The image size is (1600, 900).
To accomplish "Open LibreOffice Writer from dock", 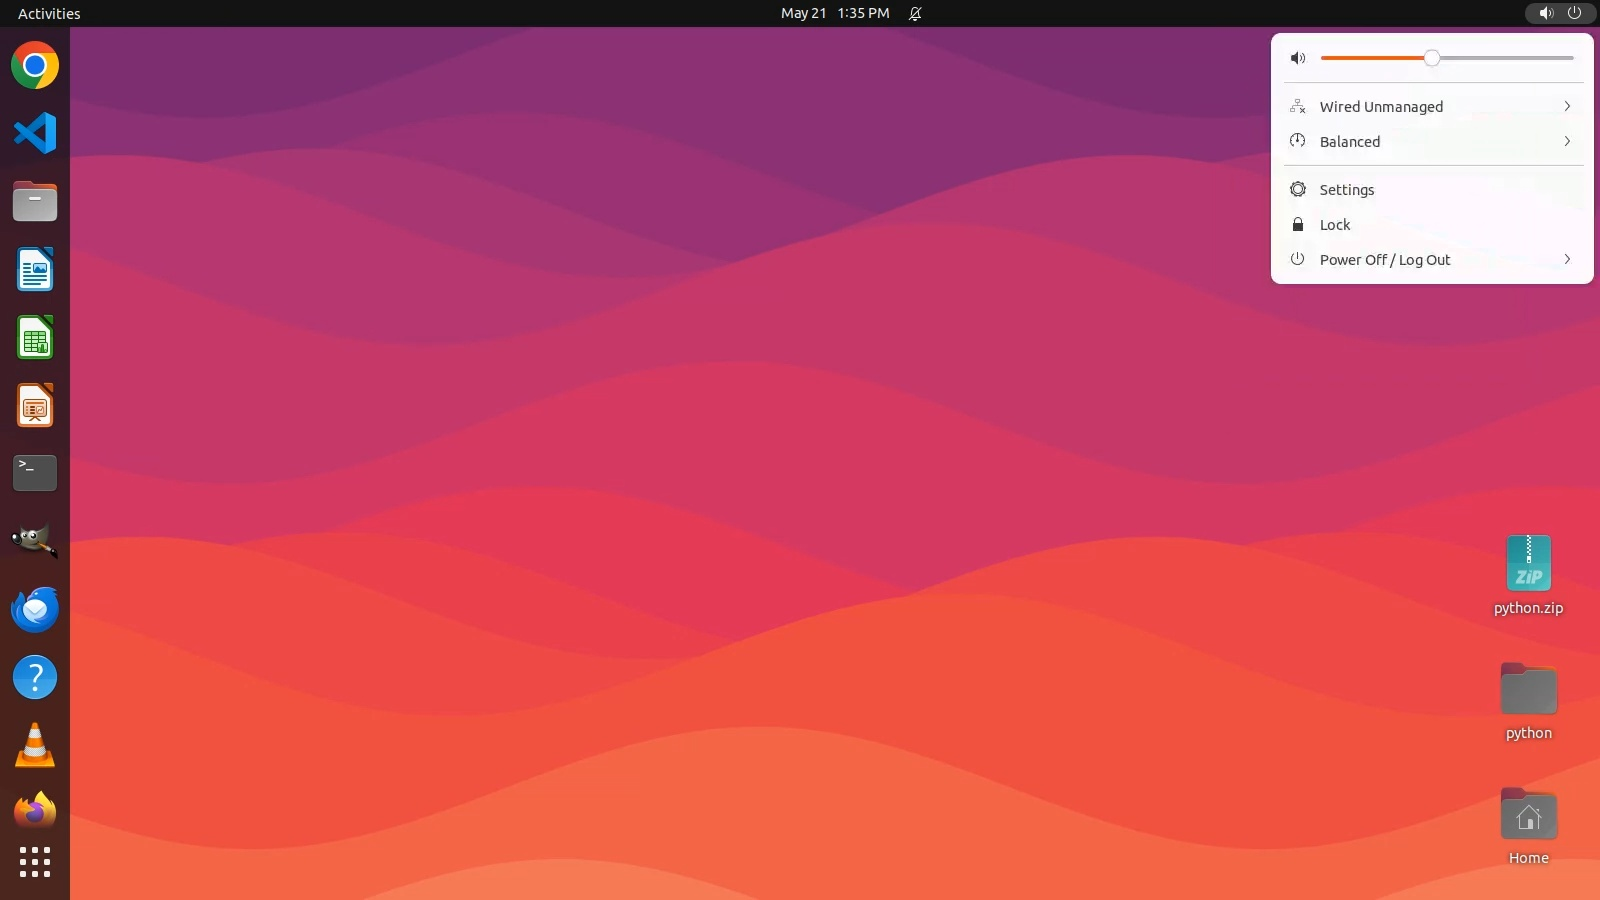I will (35, 270).
